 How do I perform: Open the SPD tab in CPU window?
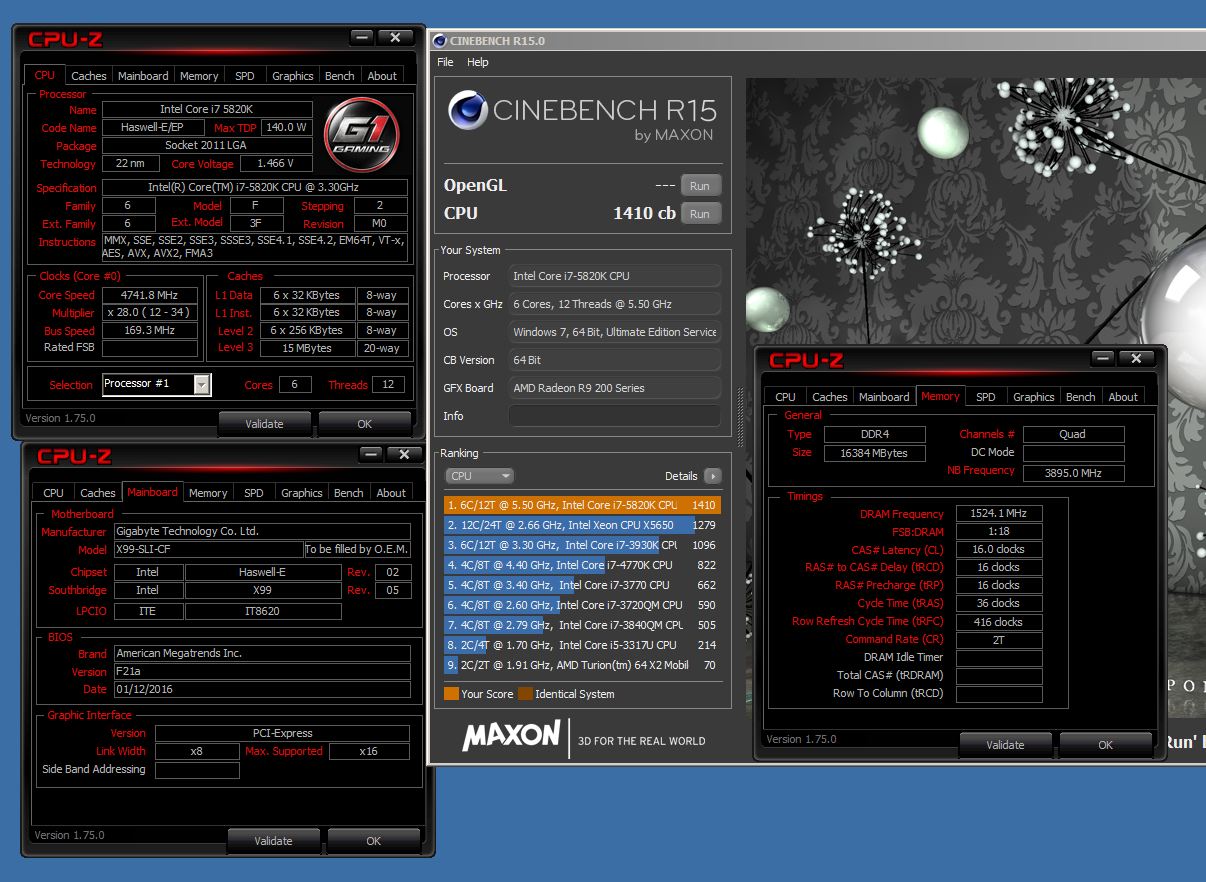[245, 76]
